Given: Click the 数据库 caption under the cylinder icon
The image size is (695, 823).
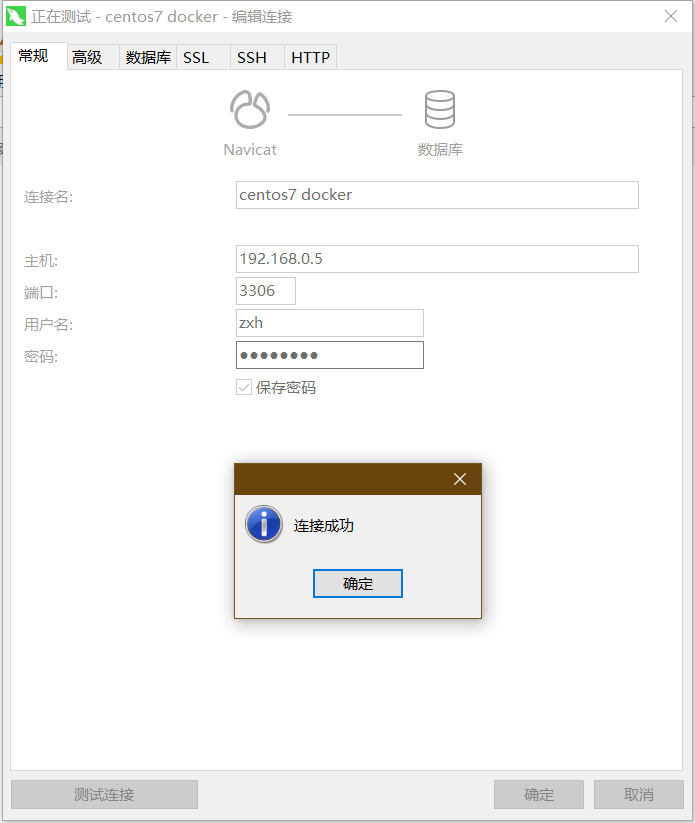Looking at the screenshot, I should (x=440, y=150).
